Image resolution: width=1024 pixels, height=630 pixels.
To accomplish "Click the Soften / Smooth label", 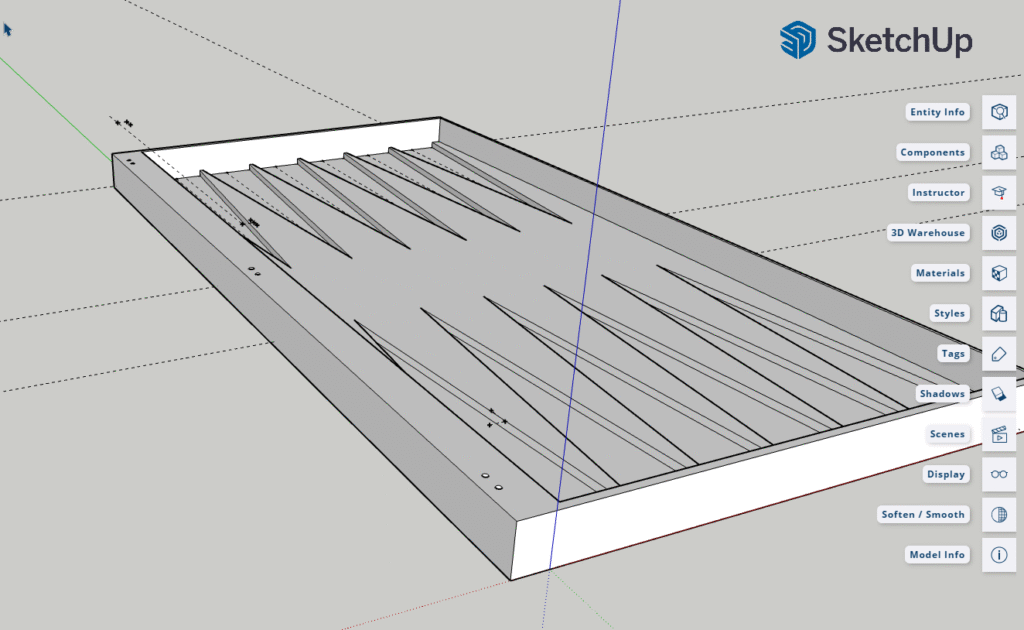I will 923,514.
